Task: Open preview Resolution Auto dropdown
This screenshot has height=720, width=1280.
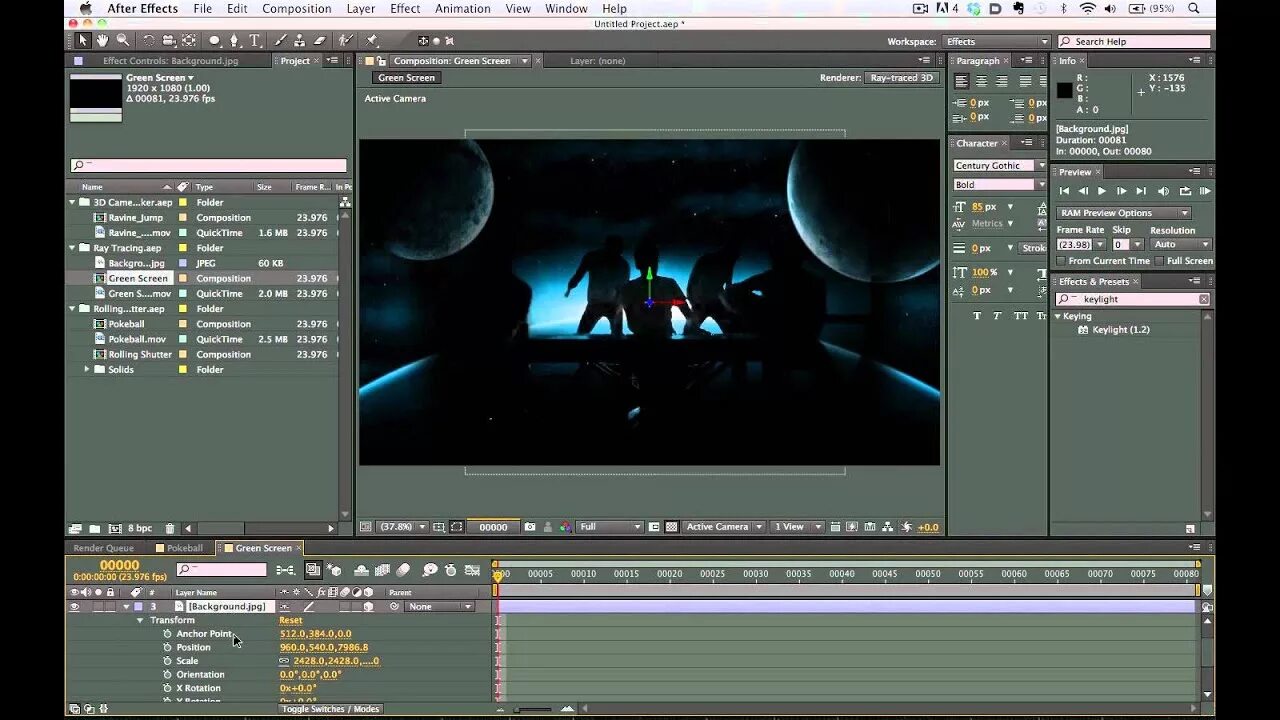Action: click(1181, 244)
